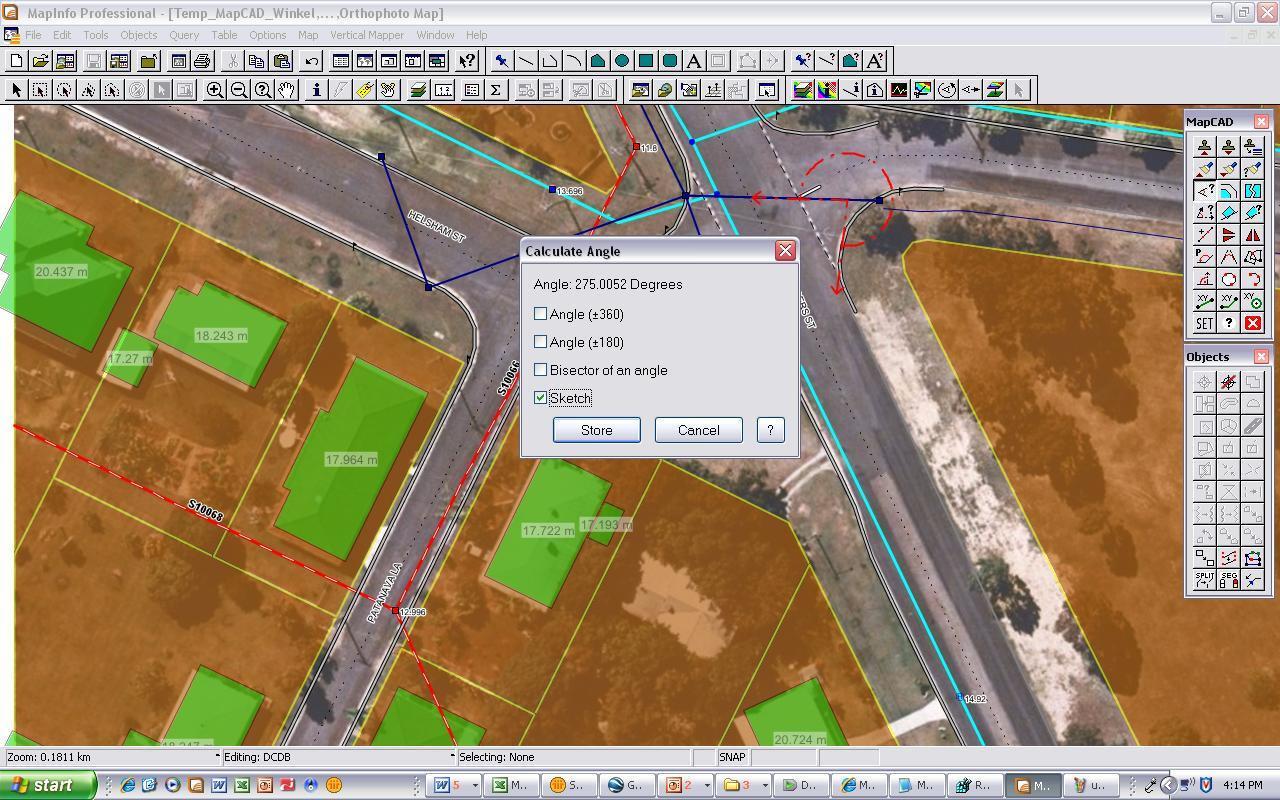Enable Angle (±360) checkbox

click(x=541, y=314)
